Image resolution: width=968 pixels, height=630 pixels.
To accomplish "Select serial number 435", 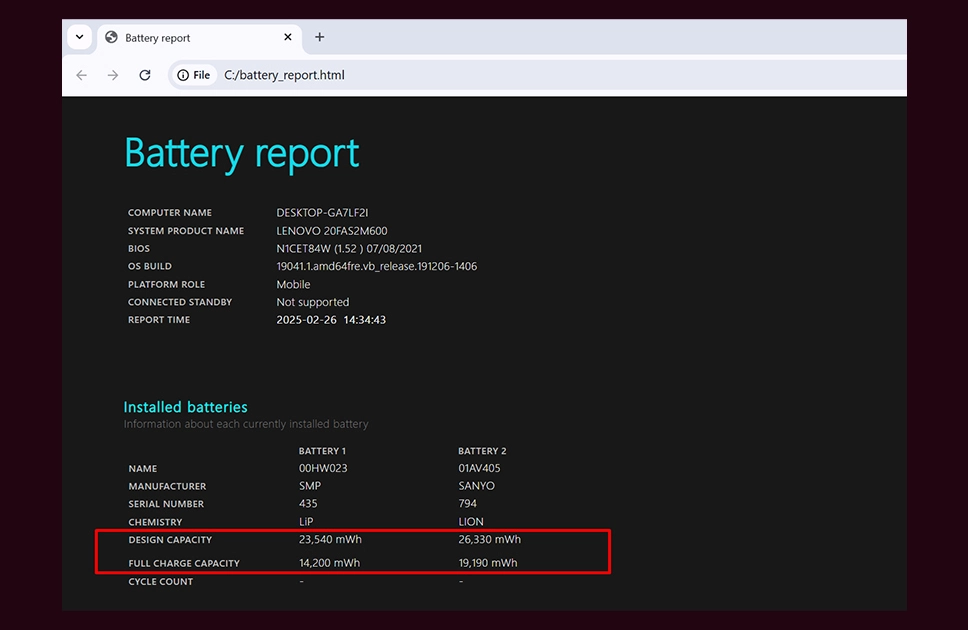I will 308,503.
